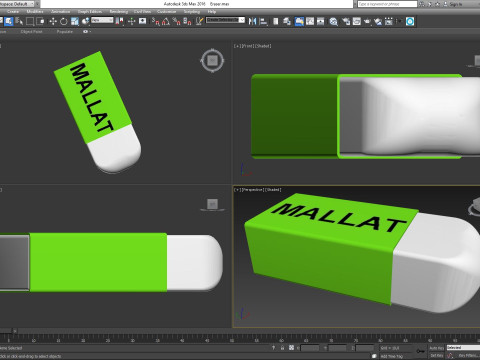Open the Front viewport Shaded label menu
The width and height of the screenshot is (480, 360).
[263, 46]
